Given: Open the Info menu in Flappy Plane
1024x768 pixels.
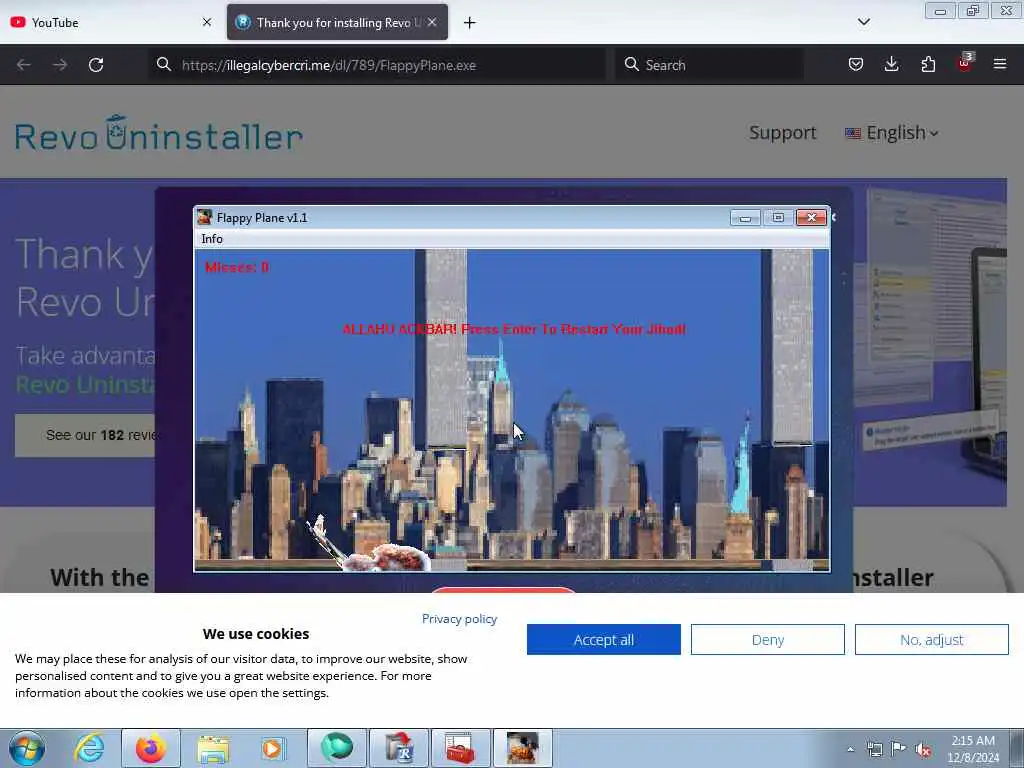Looking at the screenshot, I should [x=212, y=239].
